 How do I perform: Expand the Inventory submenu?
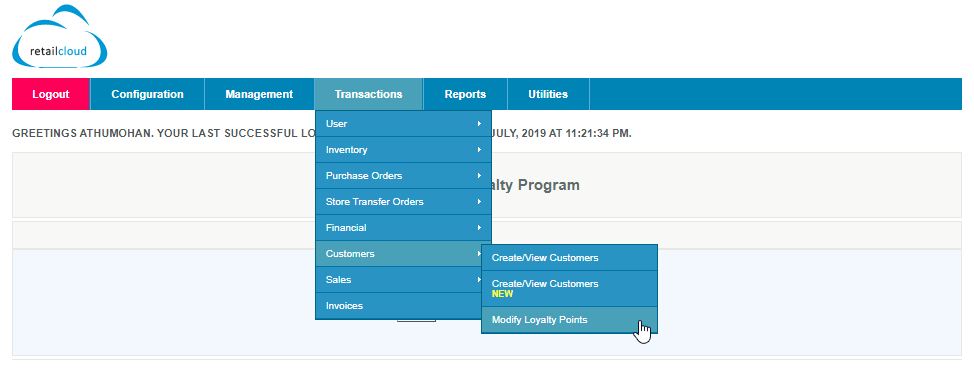click(x=403, y=150)
